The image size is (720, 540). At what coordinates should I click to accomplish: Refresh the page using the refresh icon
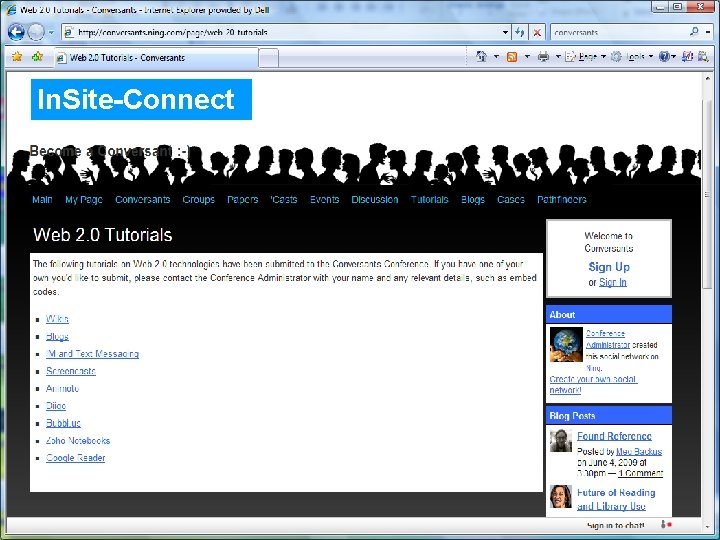[519, 32]
